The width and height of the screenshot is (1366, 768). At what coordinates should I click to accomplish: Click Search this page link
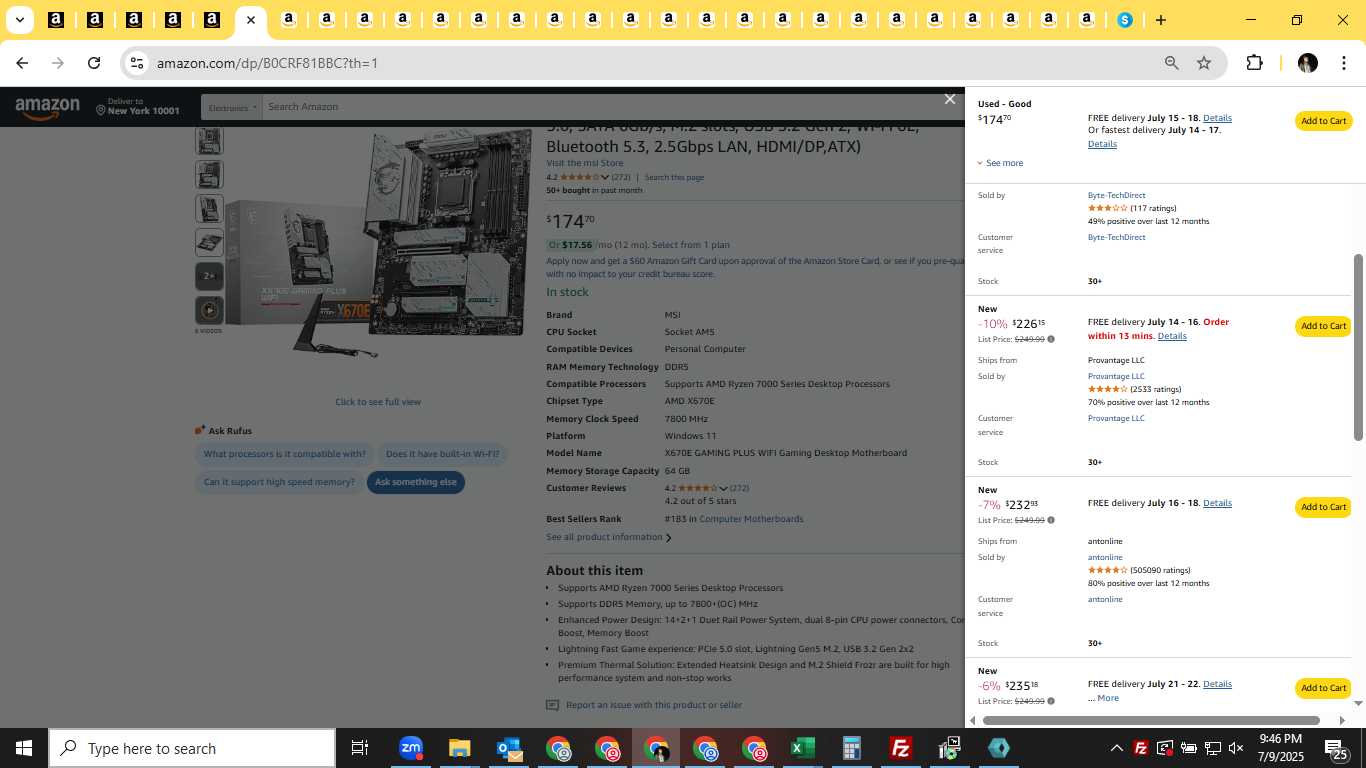click(674, 177)
